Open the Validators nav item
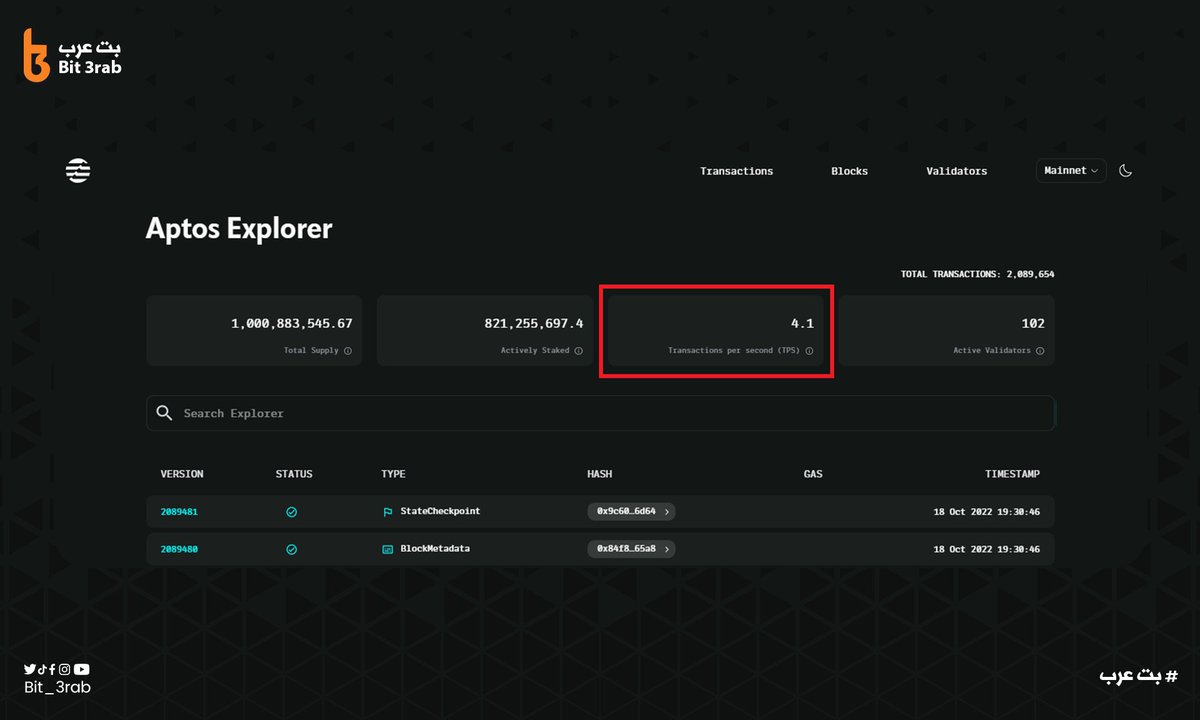Screen dimensions: 1200x720 pyautogui.click(x=956, y=171)
